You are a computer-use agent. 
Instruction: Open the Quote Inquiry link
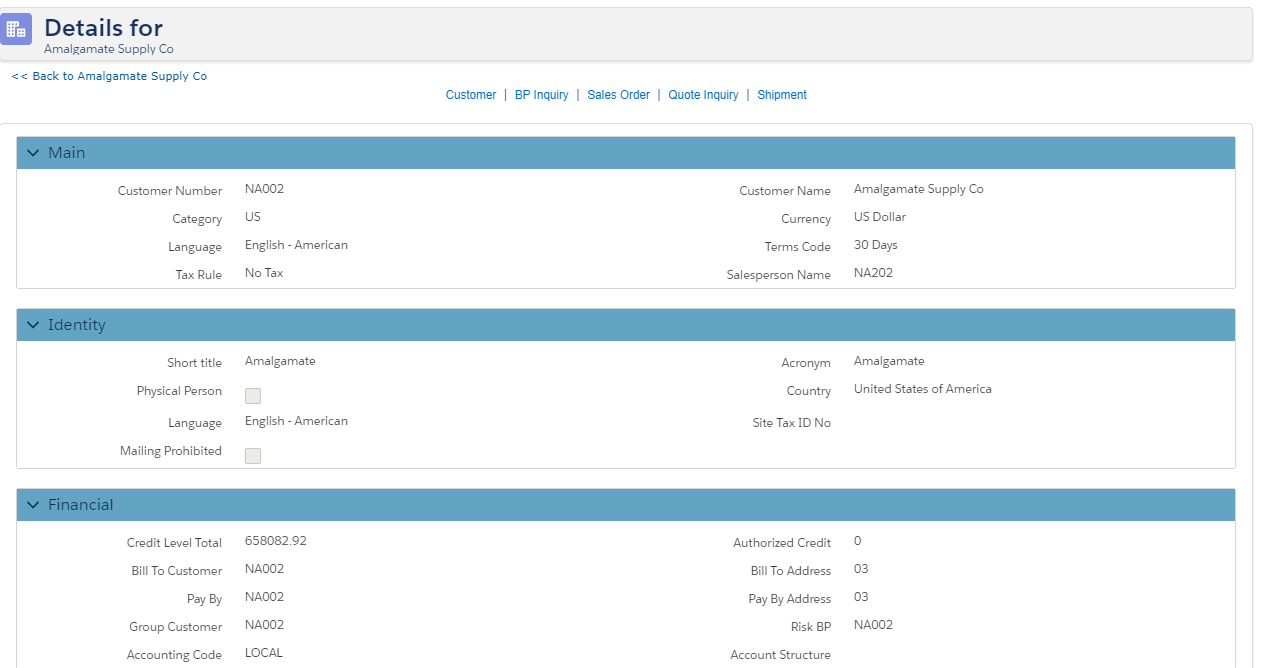pos(703,95)
